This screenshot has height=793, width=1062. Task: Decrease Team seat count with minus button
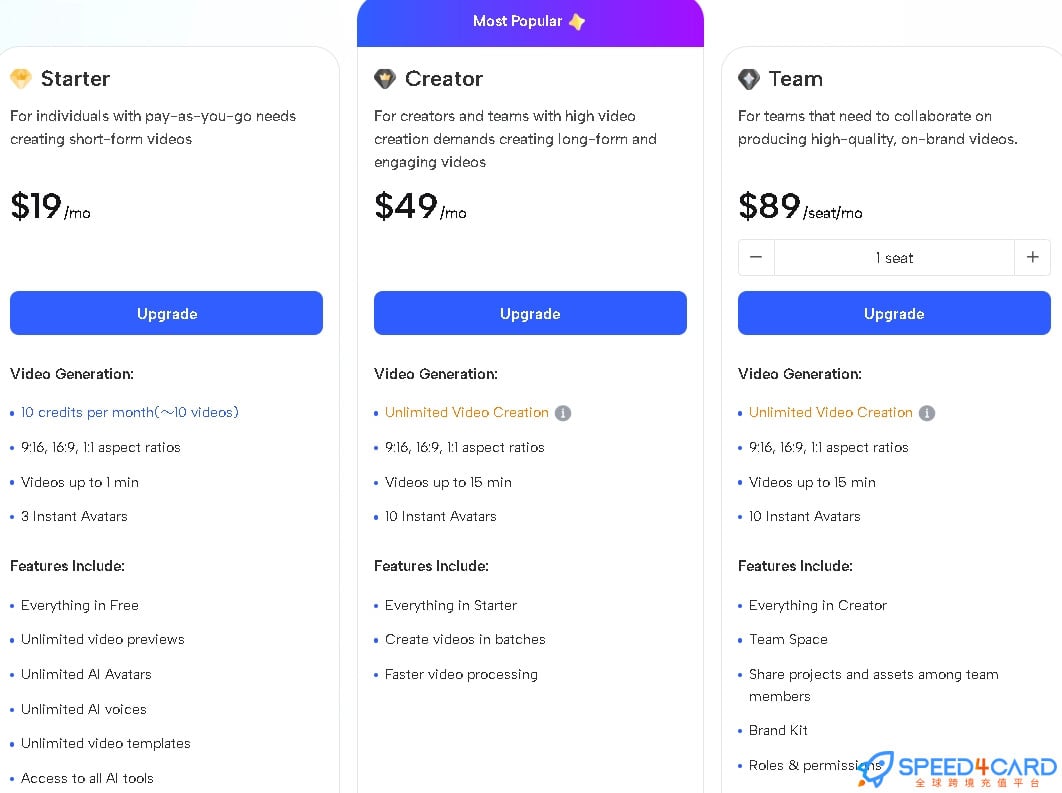(756, 257)
